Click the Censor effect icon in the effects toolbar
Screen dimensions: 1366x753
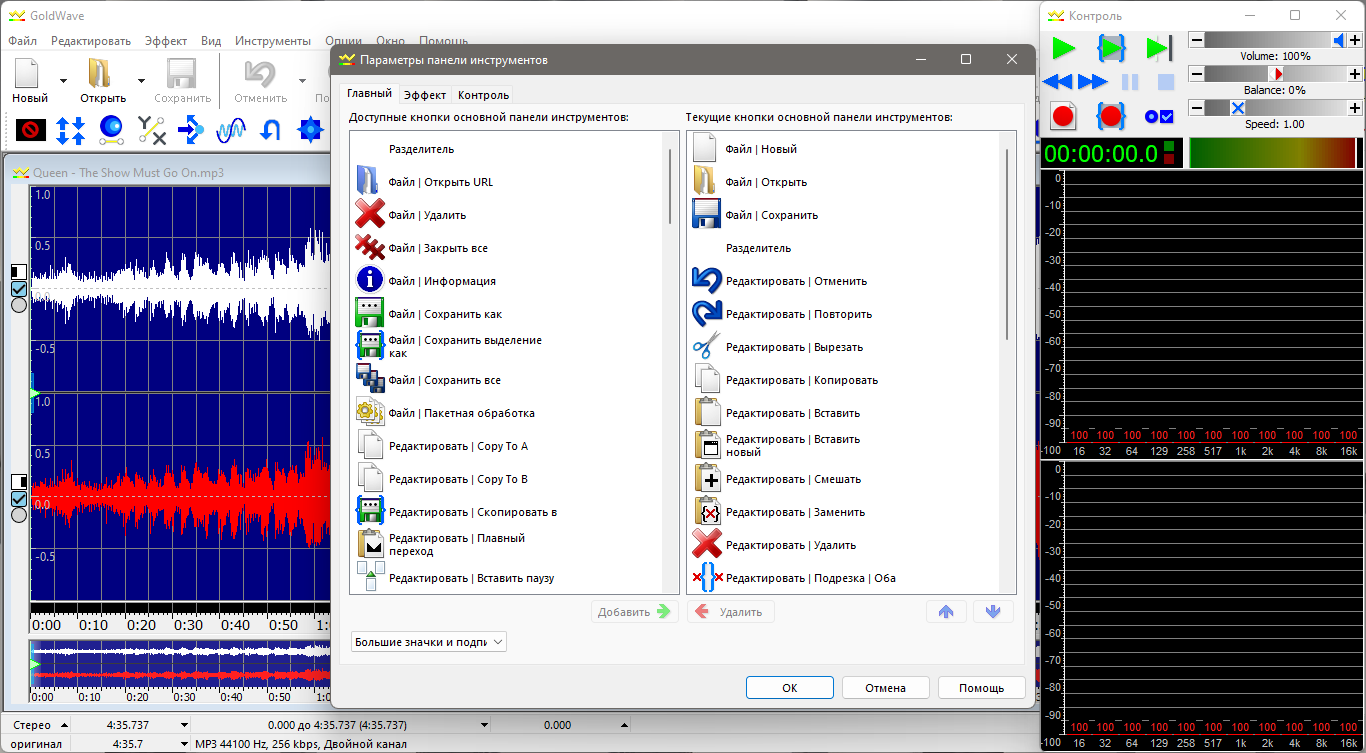pyautogui.click(x=31, y=128)
